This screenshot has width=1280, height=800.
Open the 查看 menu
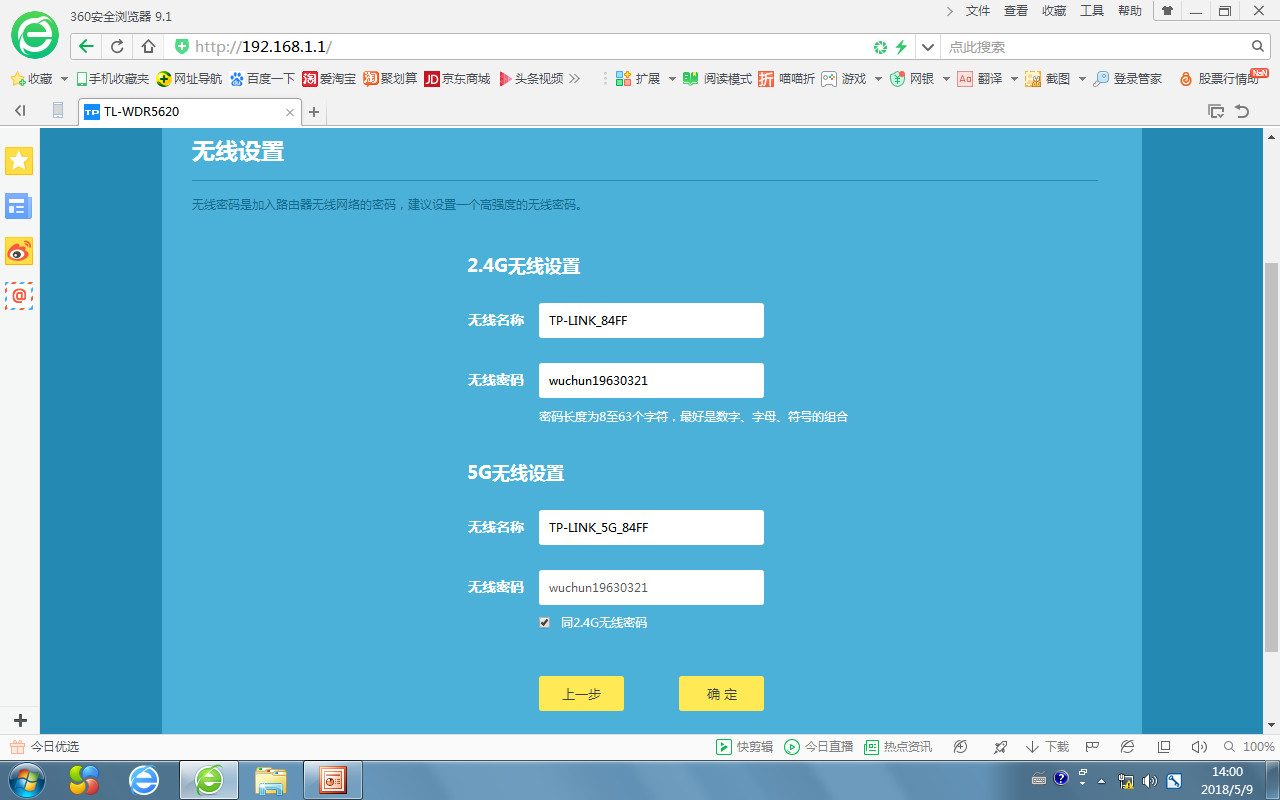pyautogui.click(x=1015, y=11)
